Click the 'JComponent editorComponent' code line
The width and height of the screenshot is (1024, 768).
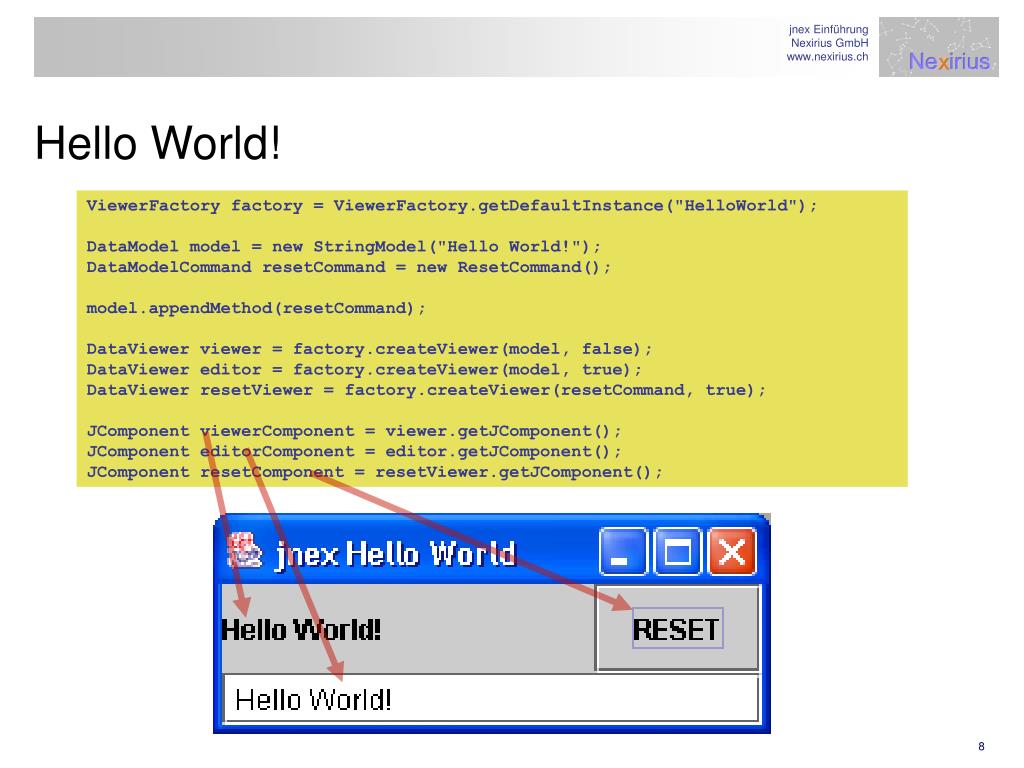click(x=354, y=451)
